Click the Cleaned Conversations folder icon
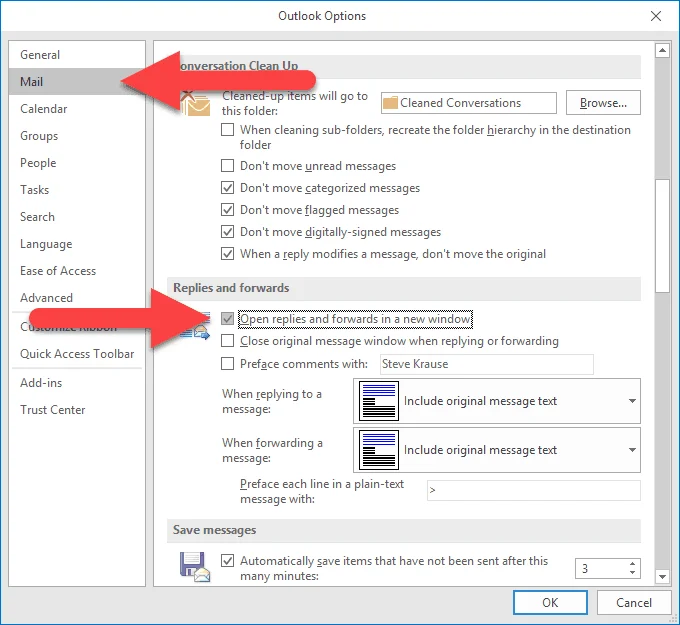680x625 pixels. coord(390,103)
